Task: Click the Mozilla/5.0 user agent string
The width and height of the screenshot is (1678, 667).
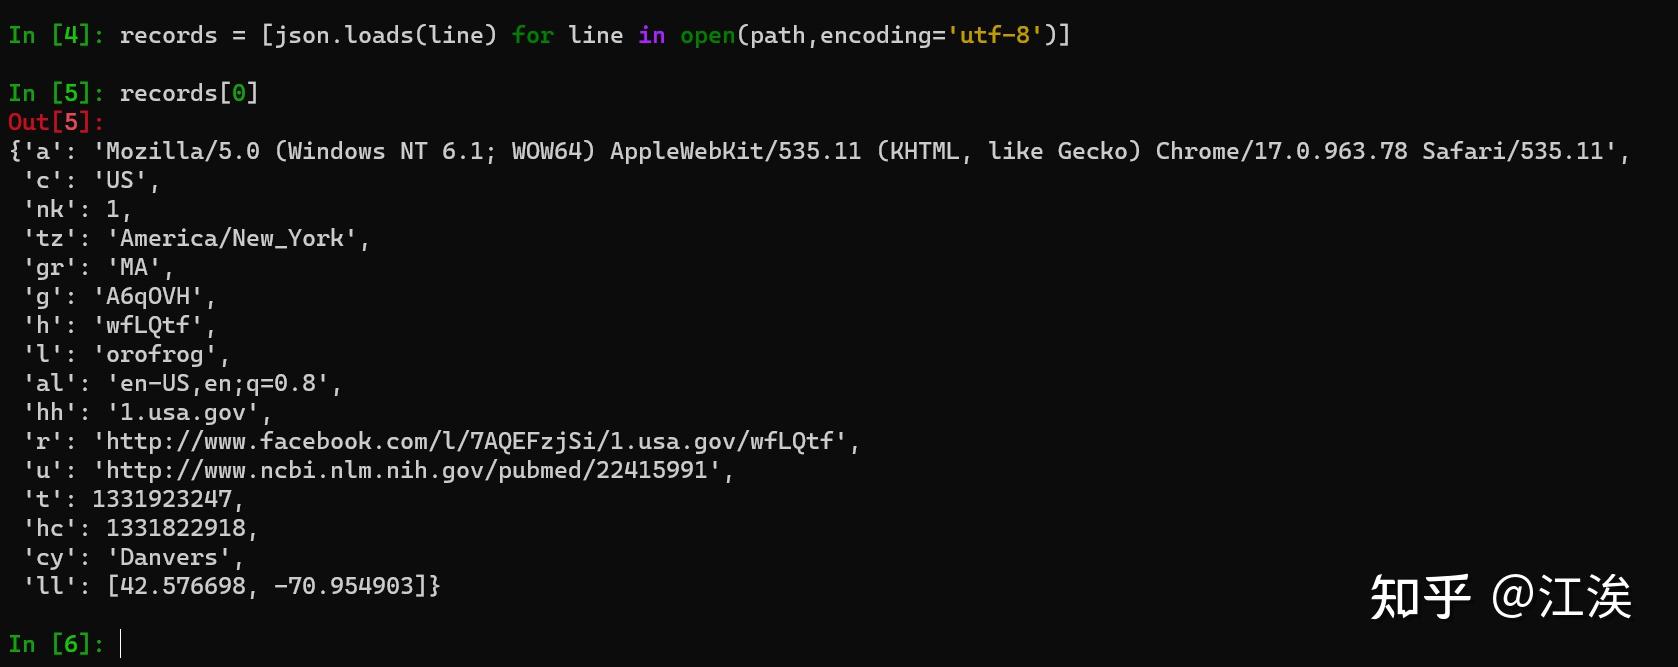Action: pos(860,151)
